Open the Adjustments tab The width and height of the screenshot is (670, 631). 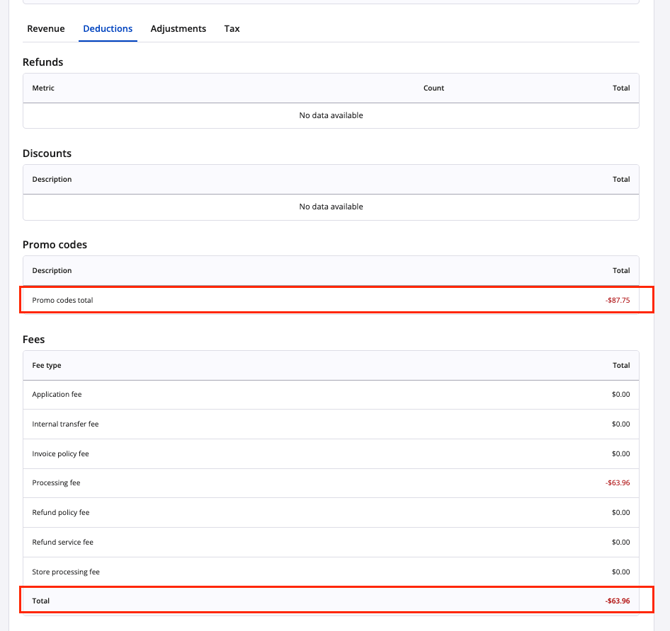[178, 29]
